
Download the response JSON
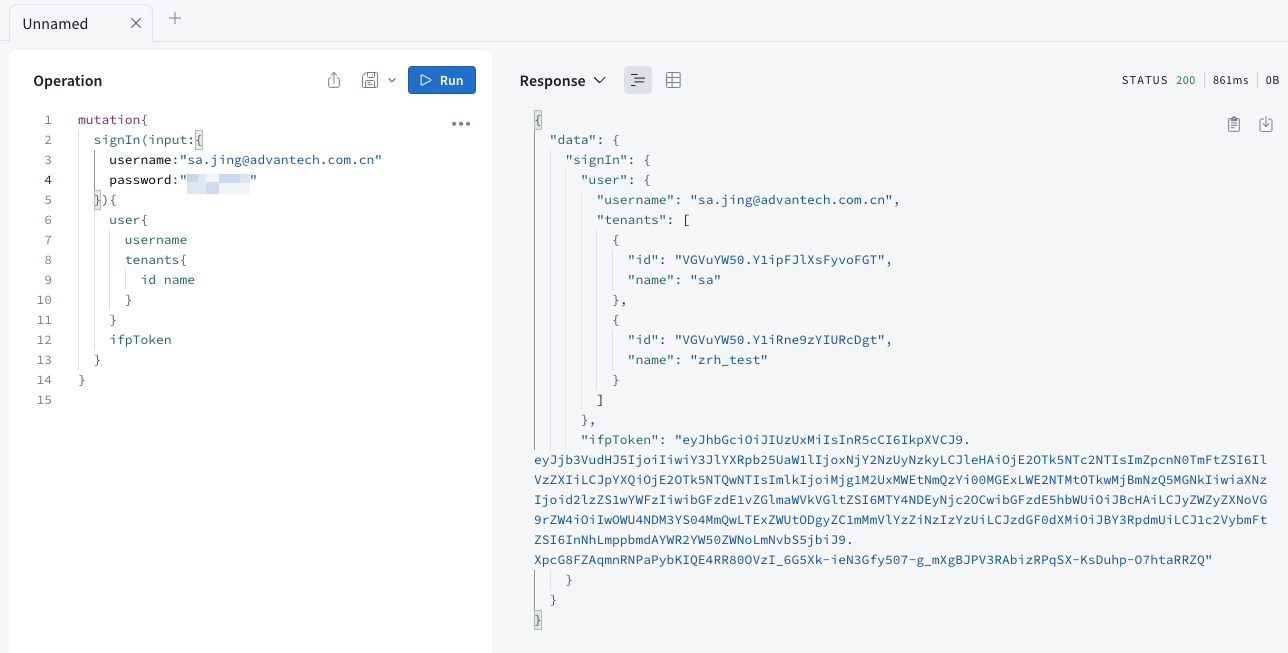click(x=1266, y=123)
